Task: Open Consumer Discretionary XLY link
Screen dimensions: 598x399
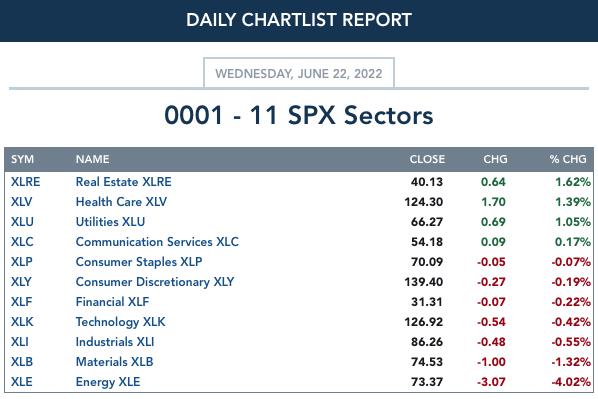Action: [155, 282]
